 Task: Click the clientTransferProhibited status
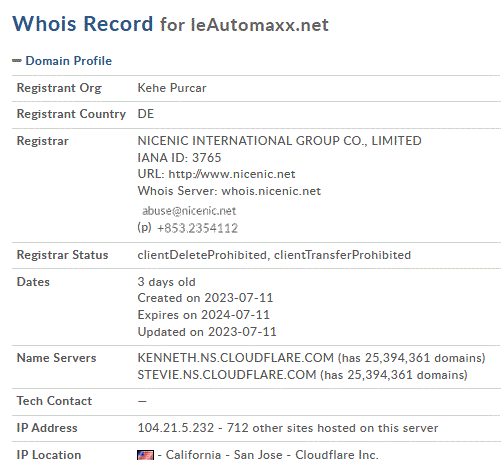point(342,255)
